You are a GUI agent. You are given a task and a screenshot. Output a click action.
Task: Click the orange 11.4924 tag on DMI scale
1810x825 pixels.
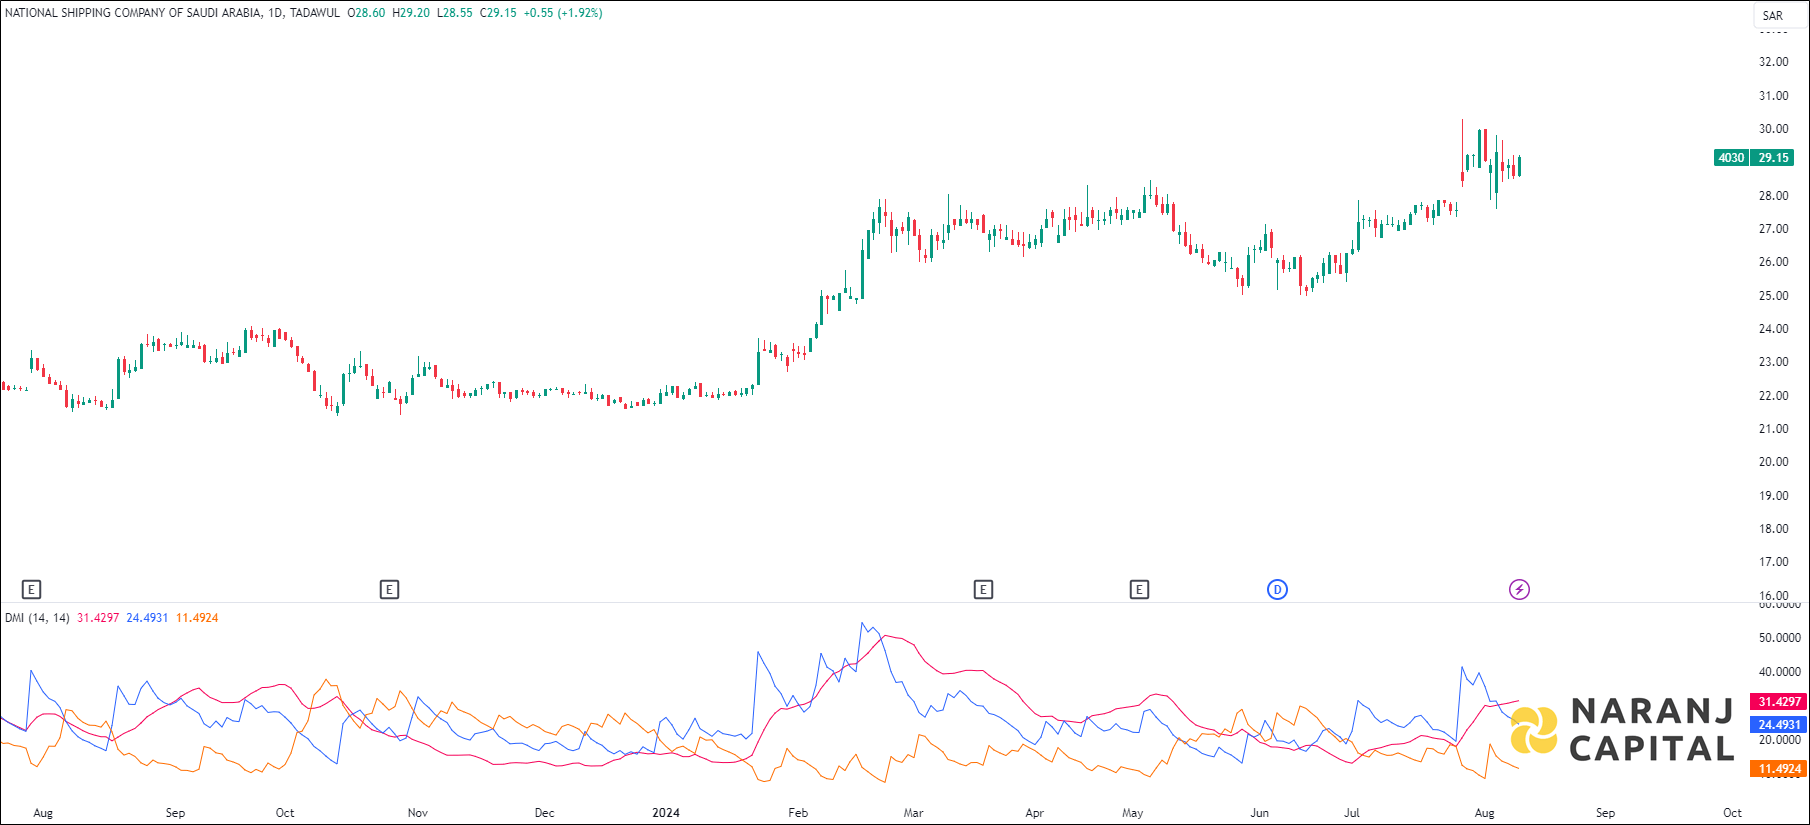coord(1778,769)
